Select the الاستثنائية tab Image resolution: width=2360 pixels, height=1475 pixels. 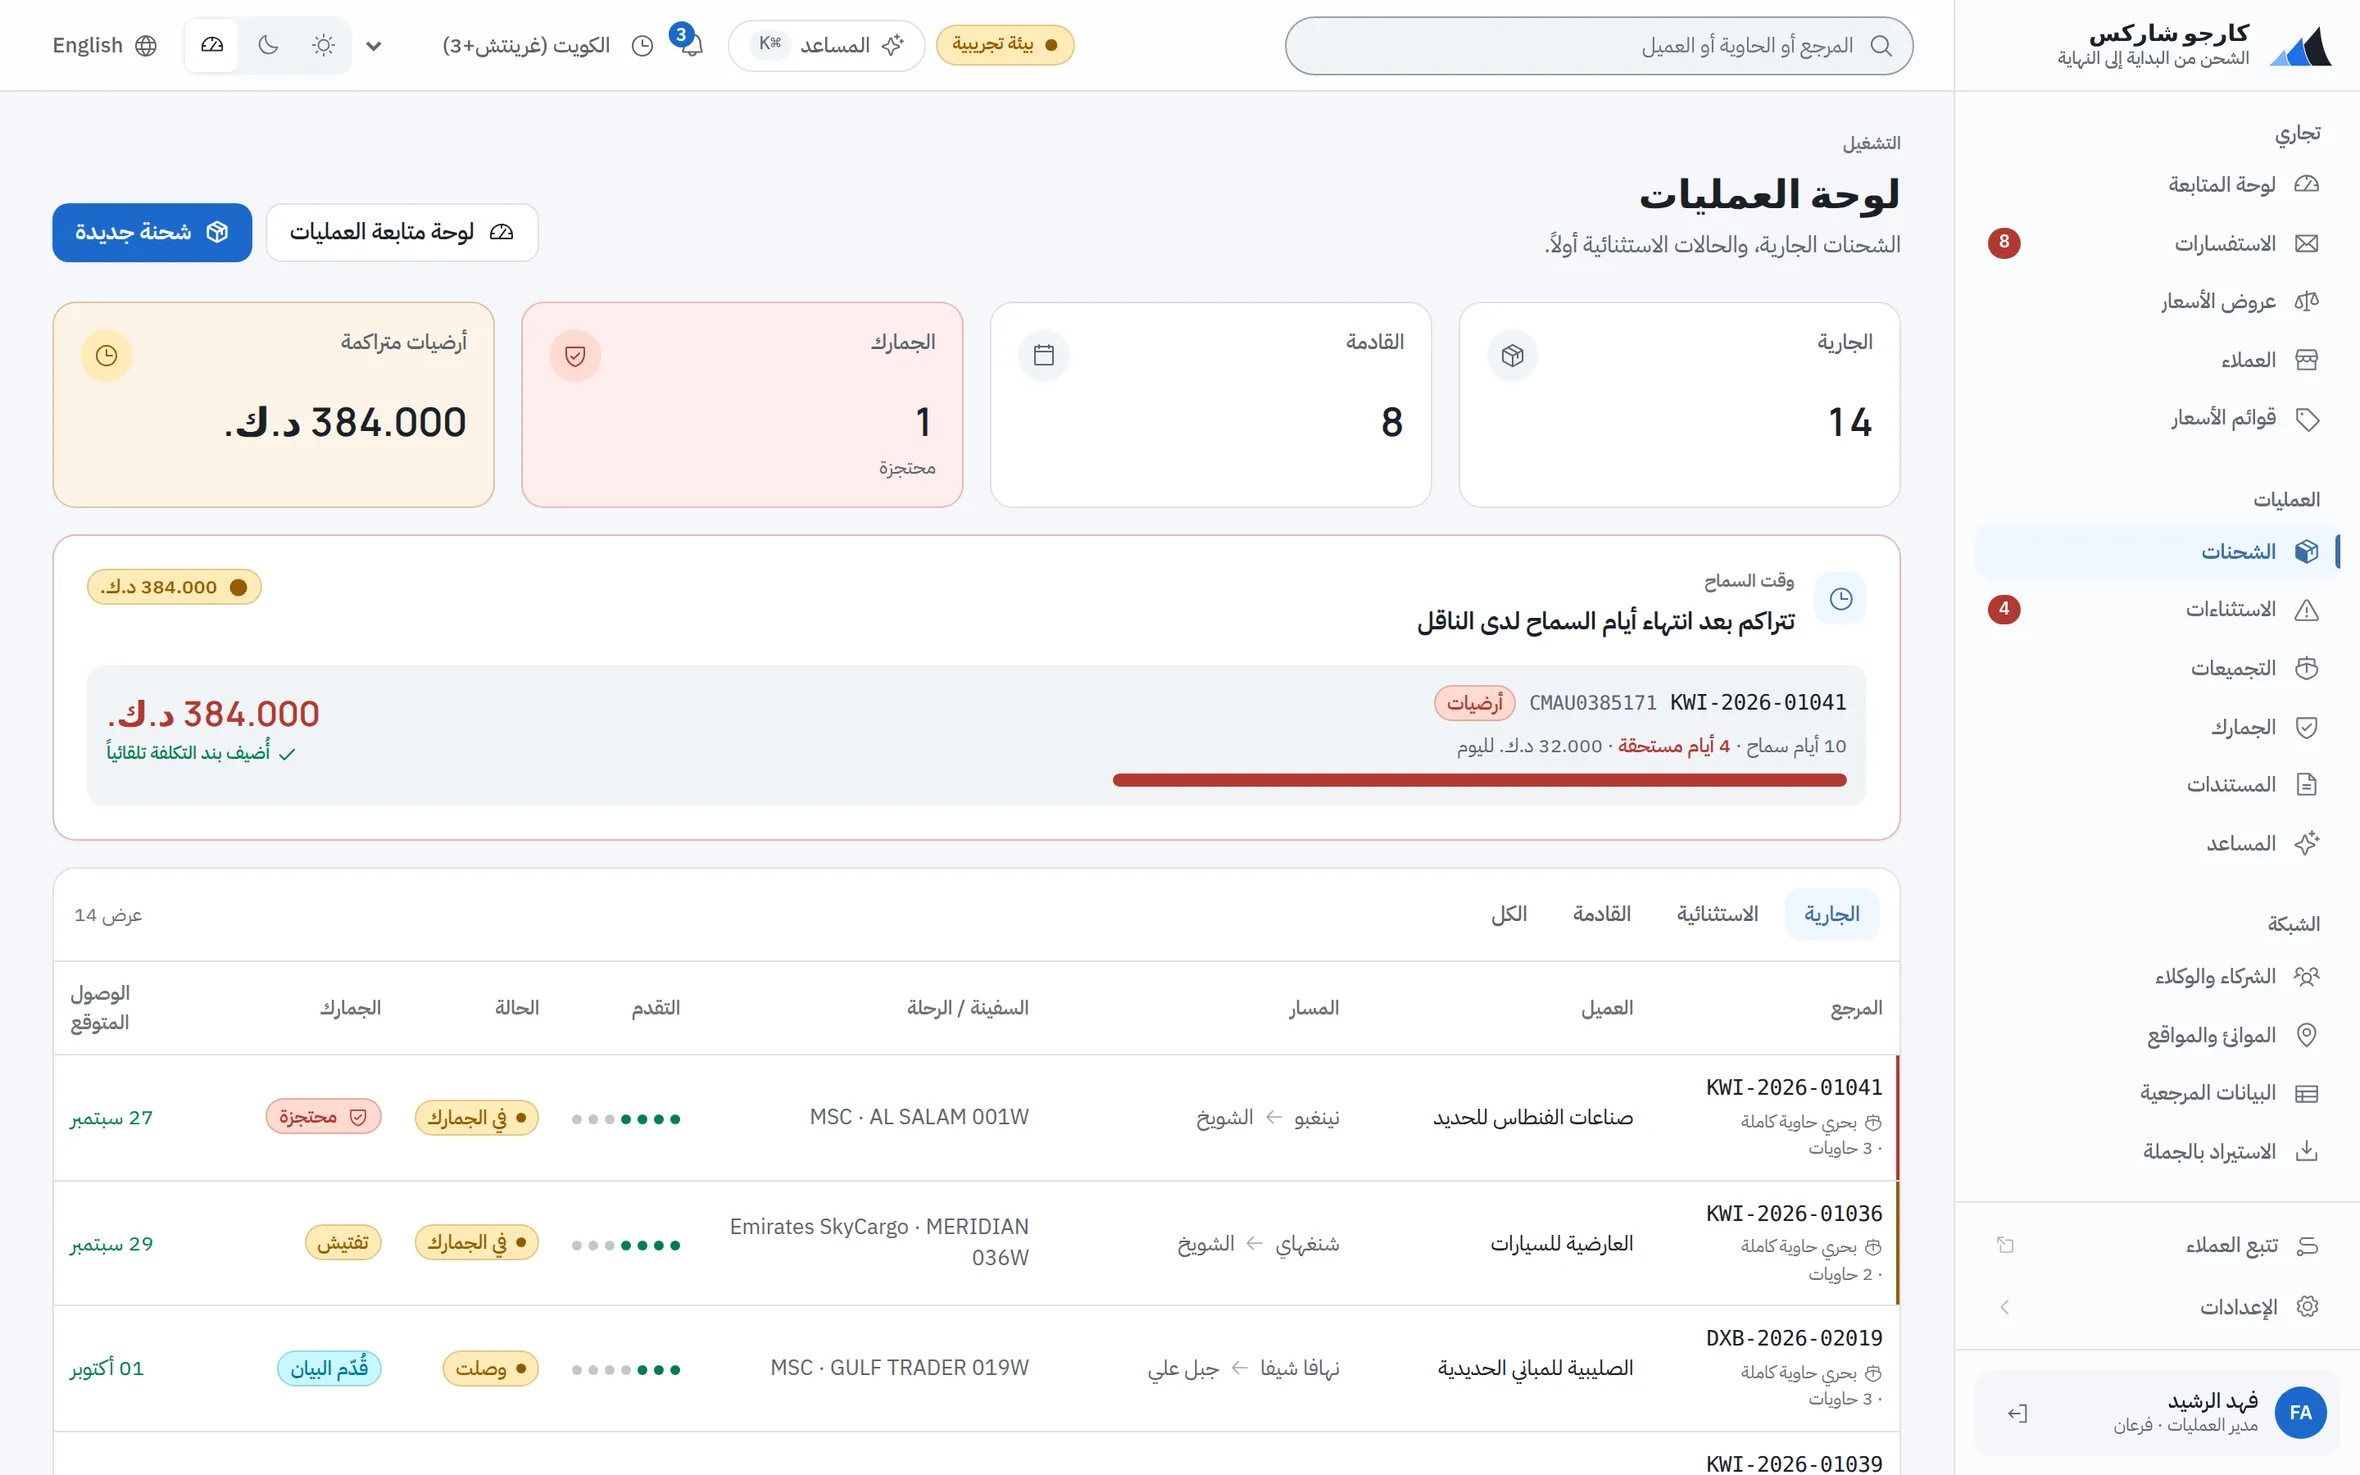point(1717,914)
